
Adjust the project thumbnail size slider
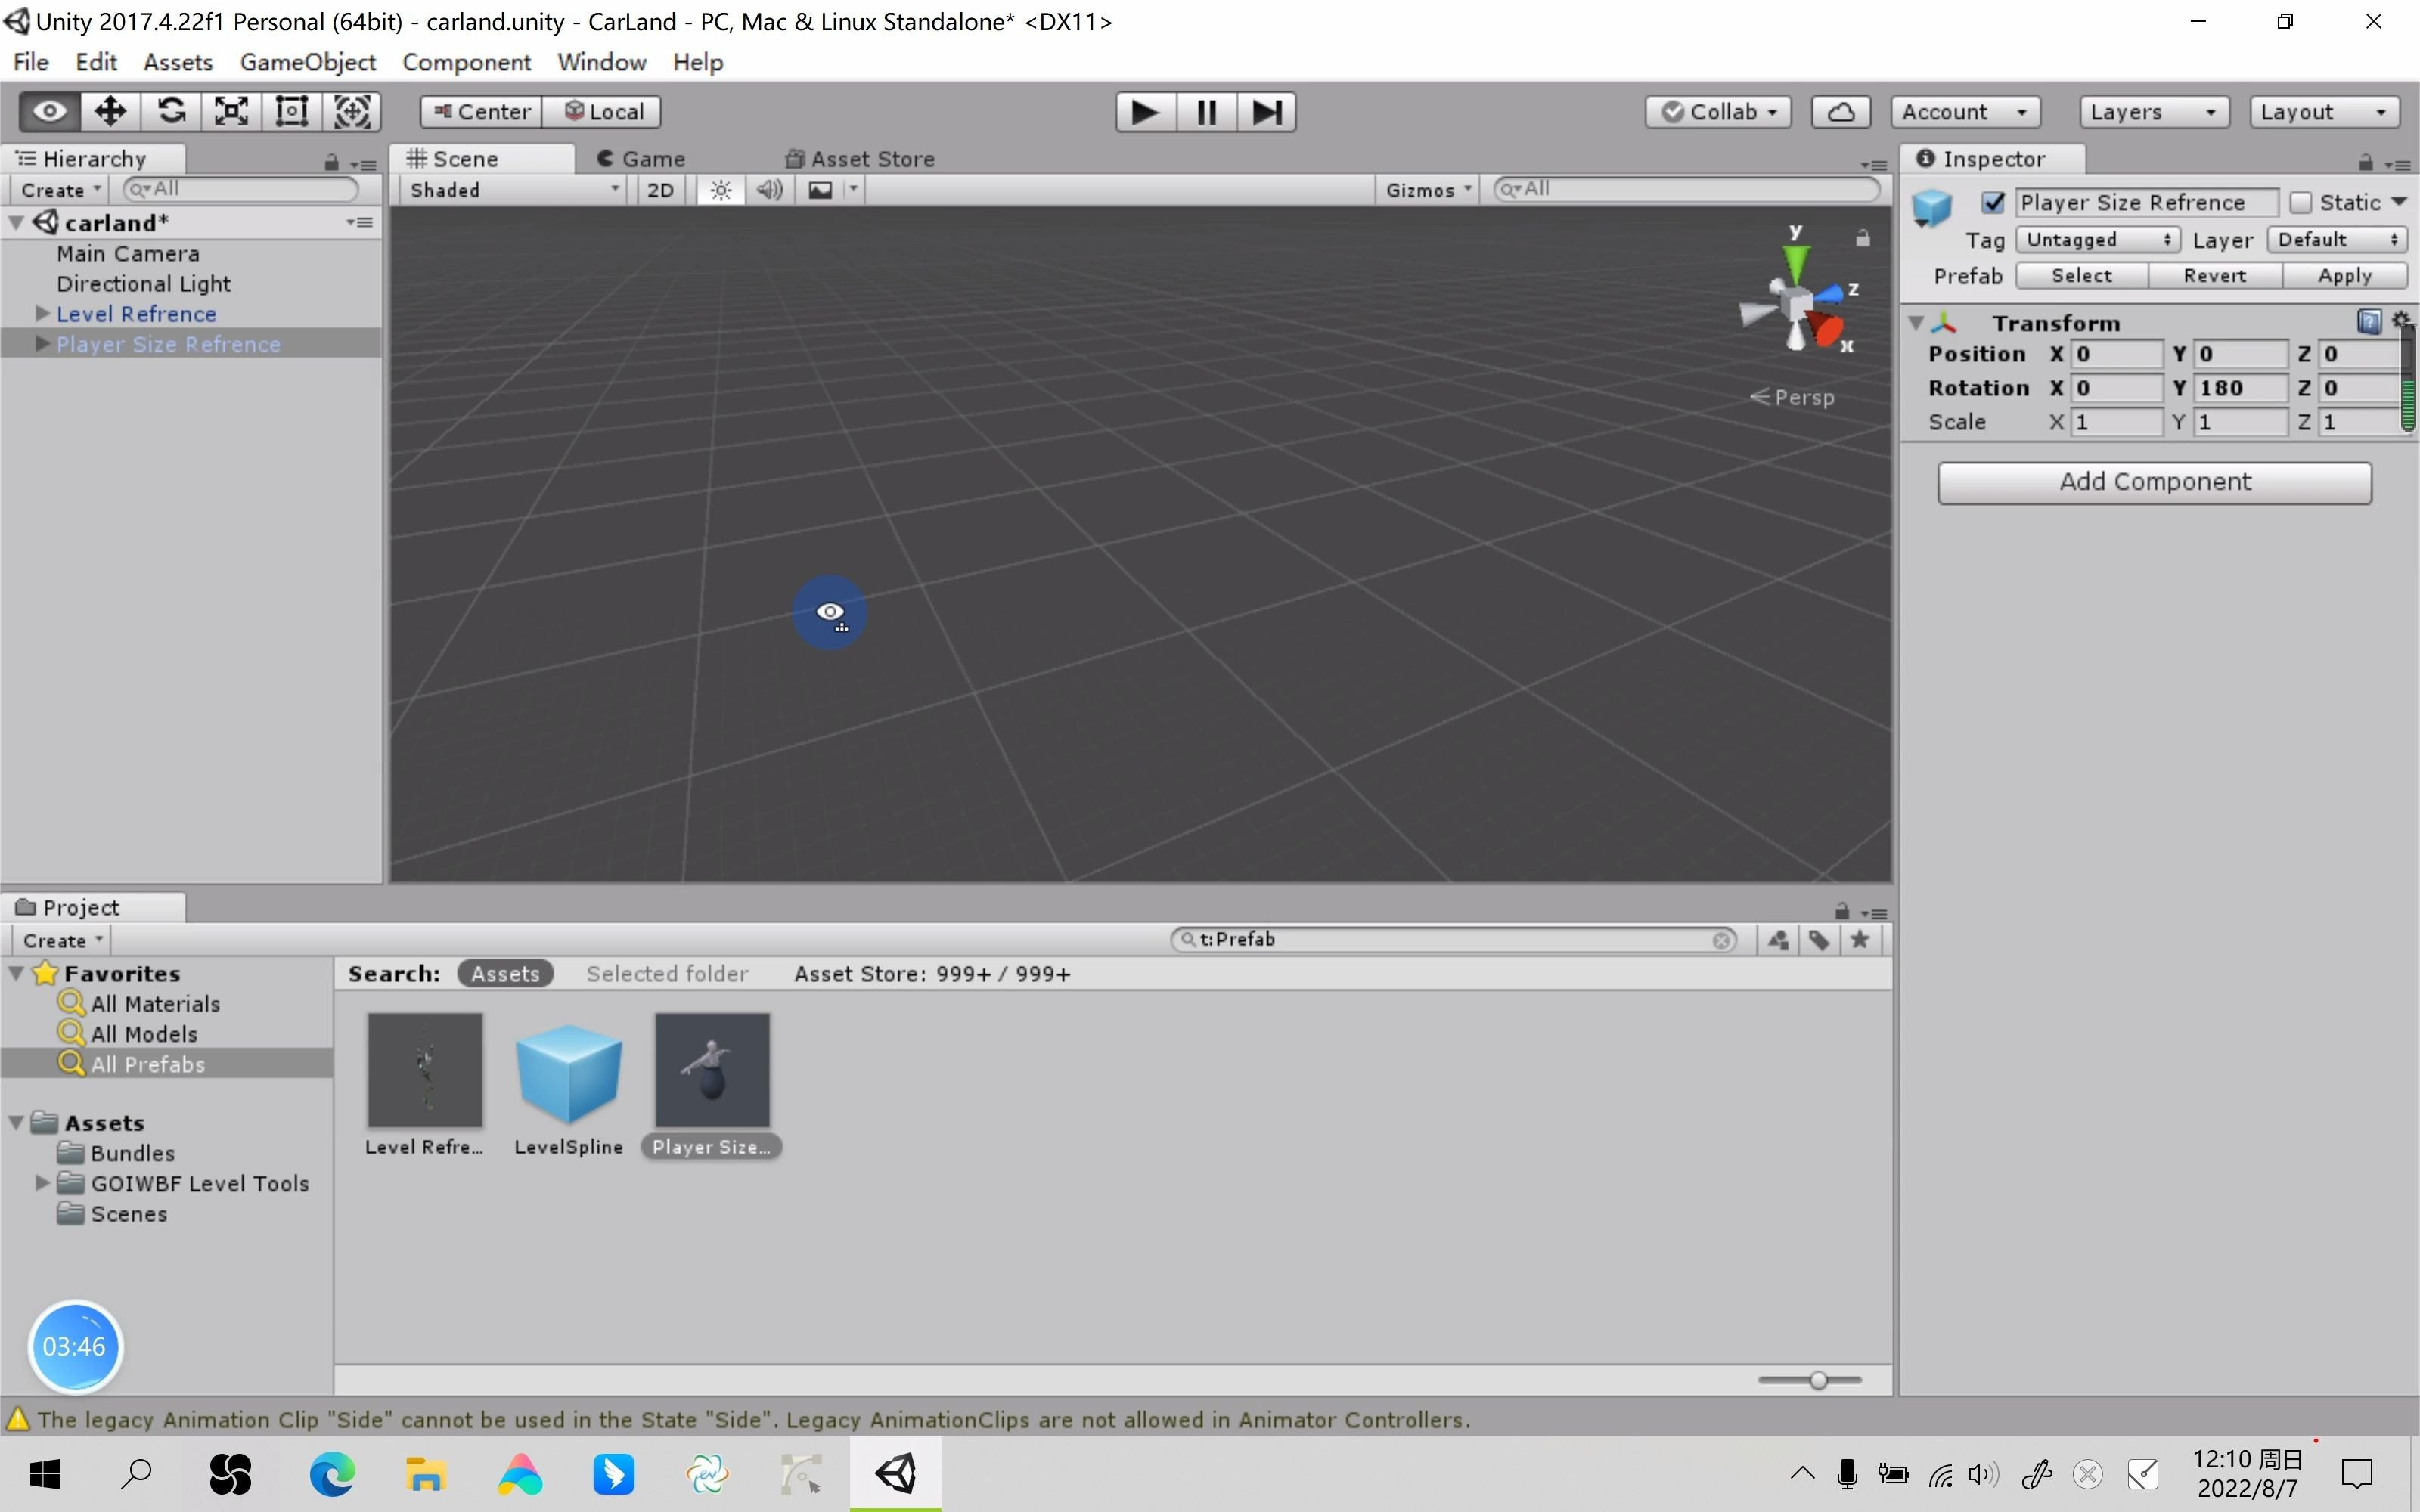point(1818,1381)
